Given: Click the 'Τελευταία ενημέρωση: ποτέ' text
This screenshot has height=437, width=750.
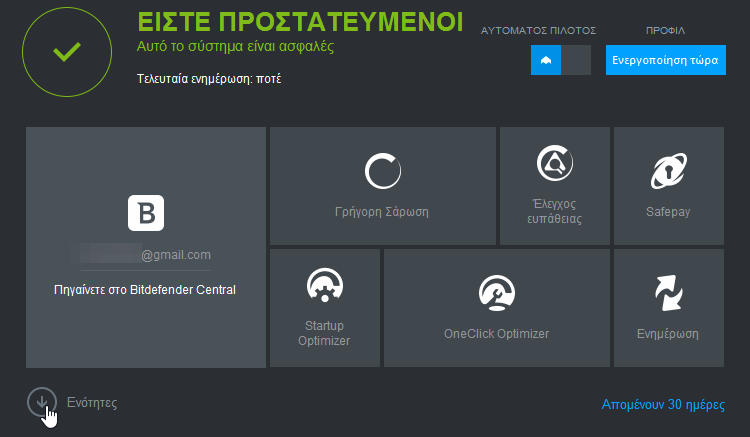Looking at the screenshot, I should point(209,78).
